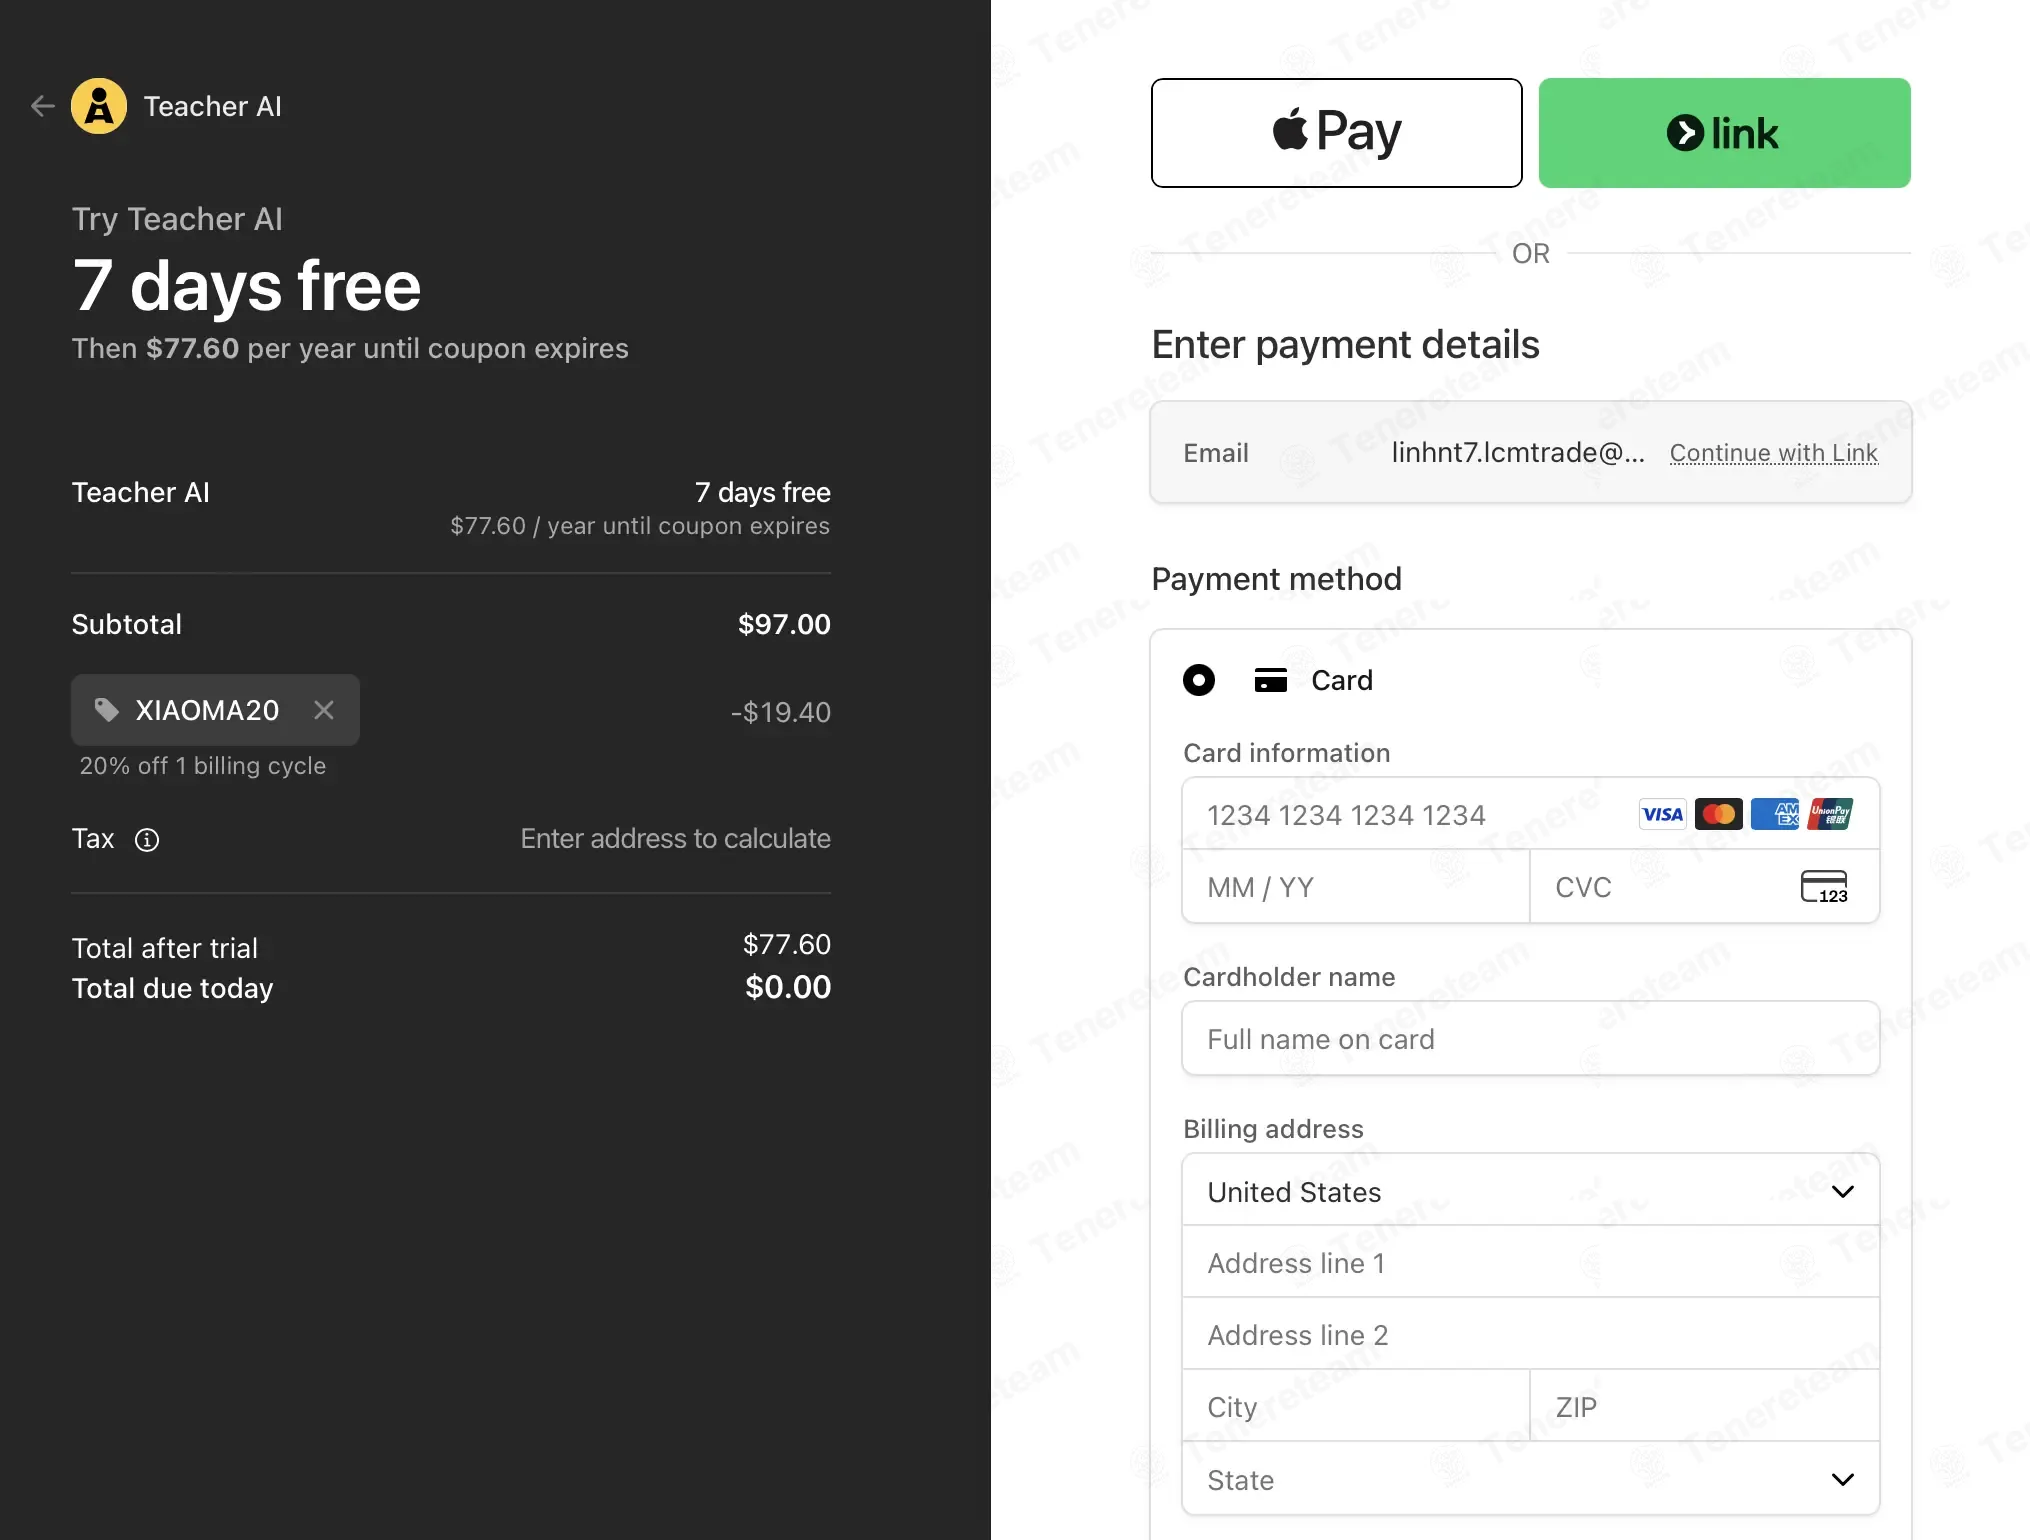Screen dimensions: 2030x1540
Task: Click the ZIP field
Action: point(1705,1407)
